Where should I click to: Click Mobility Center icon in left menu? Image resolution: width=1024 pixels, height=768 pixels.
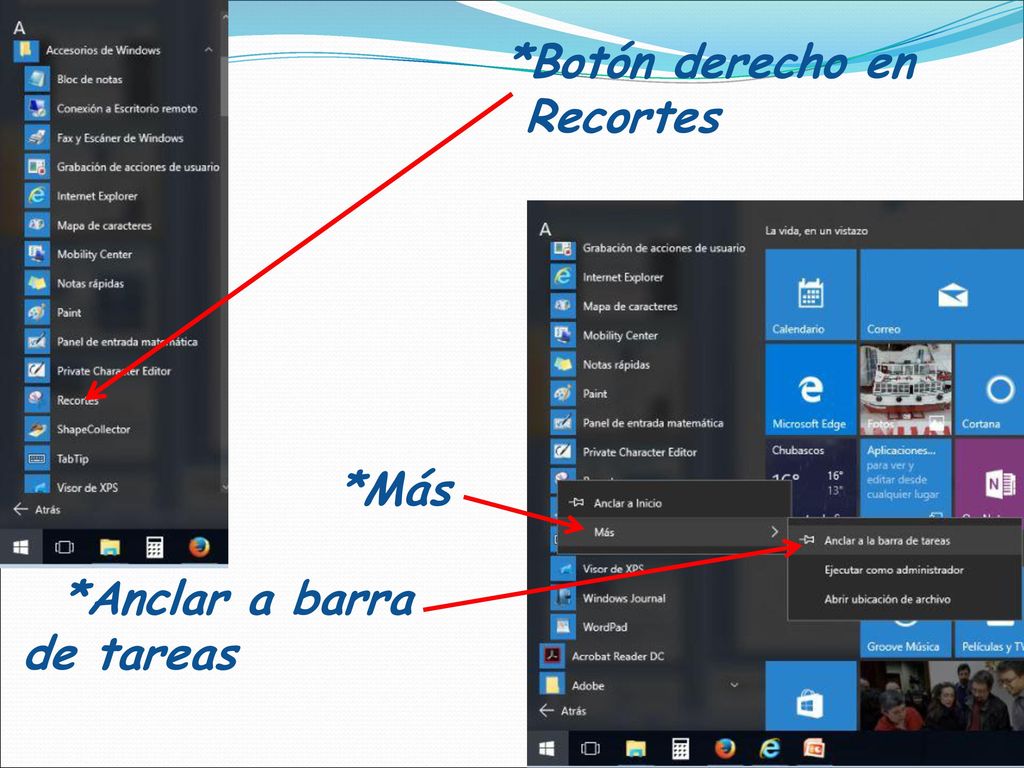coord(37,254)
